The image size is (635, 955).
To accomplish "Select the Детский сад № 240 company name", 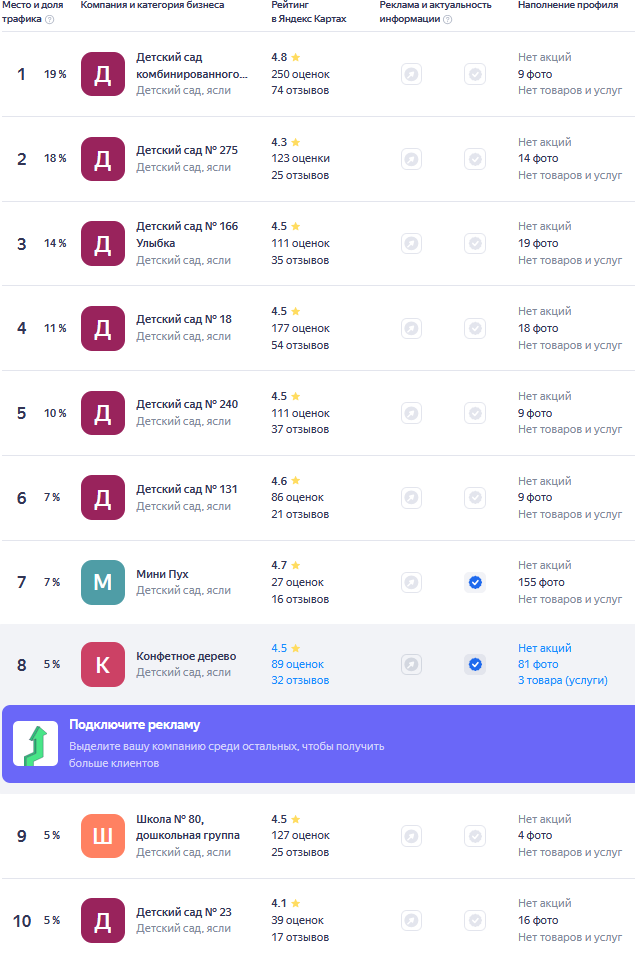I will (x=187, y=404).
